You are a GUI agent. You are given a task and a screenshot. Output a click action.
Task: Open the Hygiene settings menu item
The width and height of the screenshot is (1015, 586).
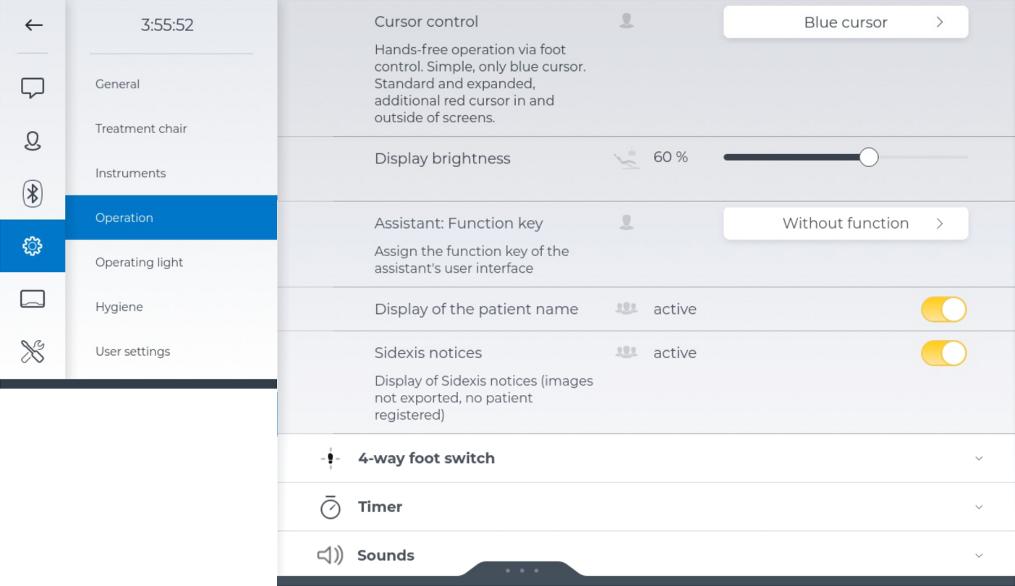tap(119, 307)
